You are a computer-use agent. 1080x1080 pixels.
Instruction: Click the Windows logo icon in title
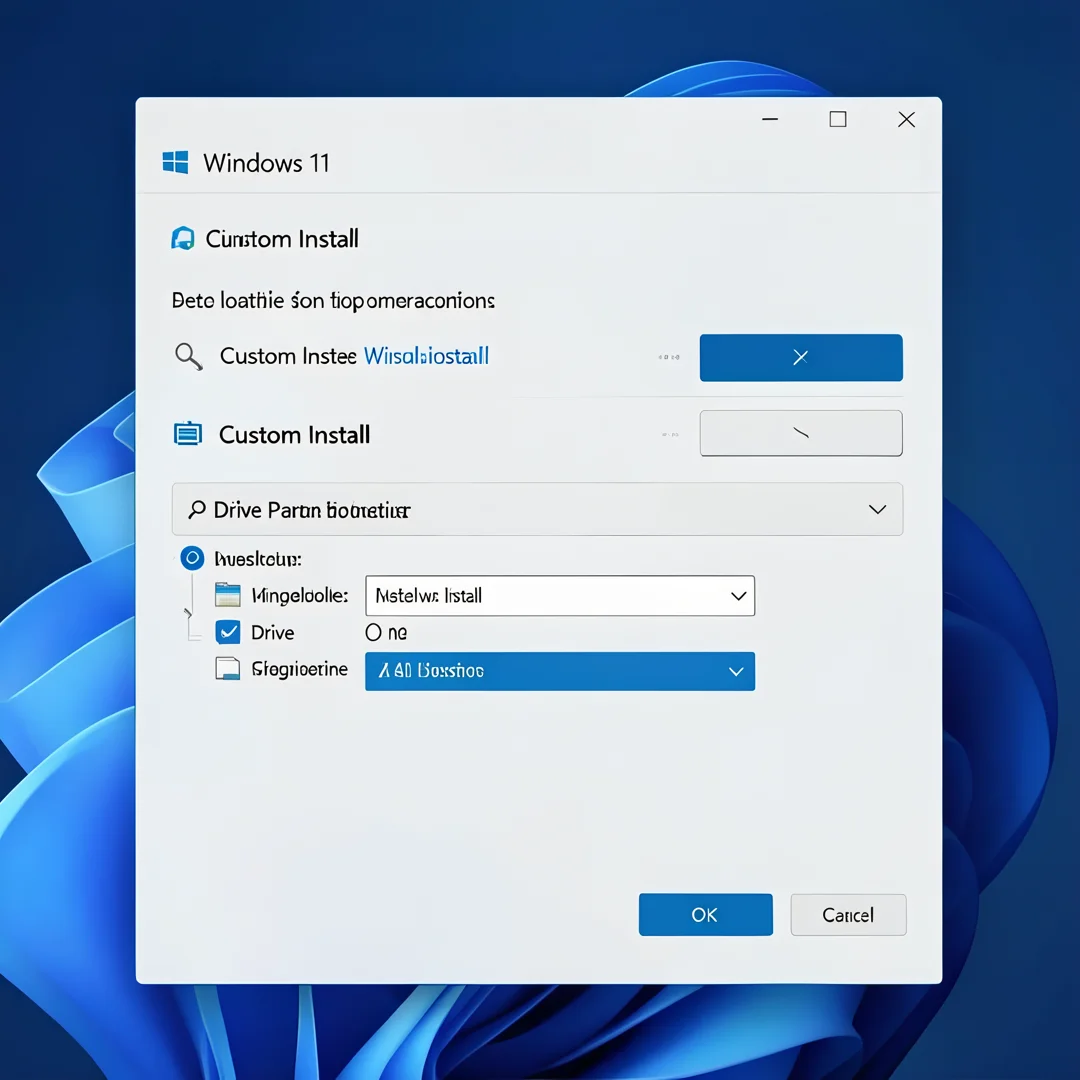tap(176, 163)
